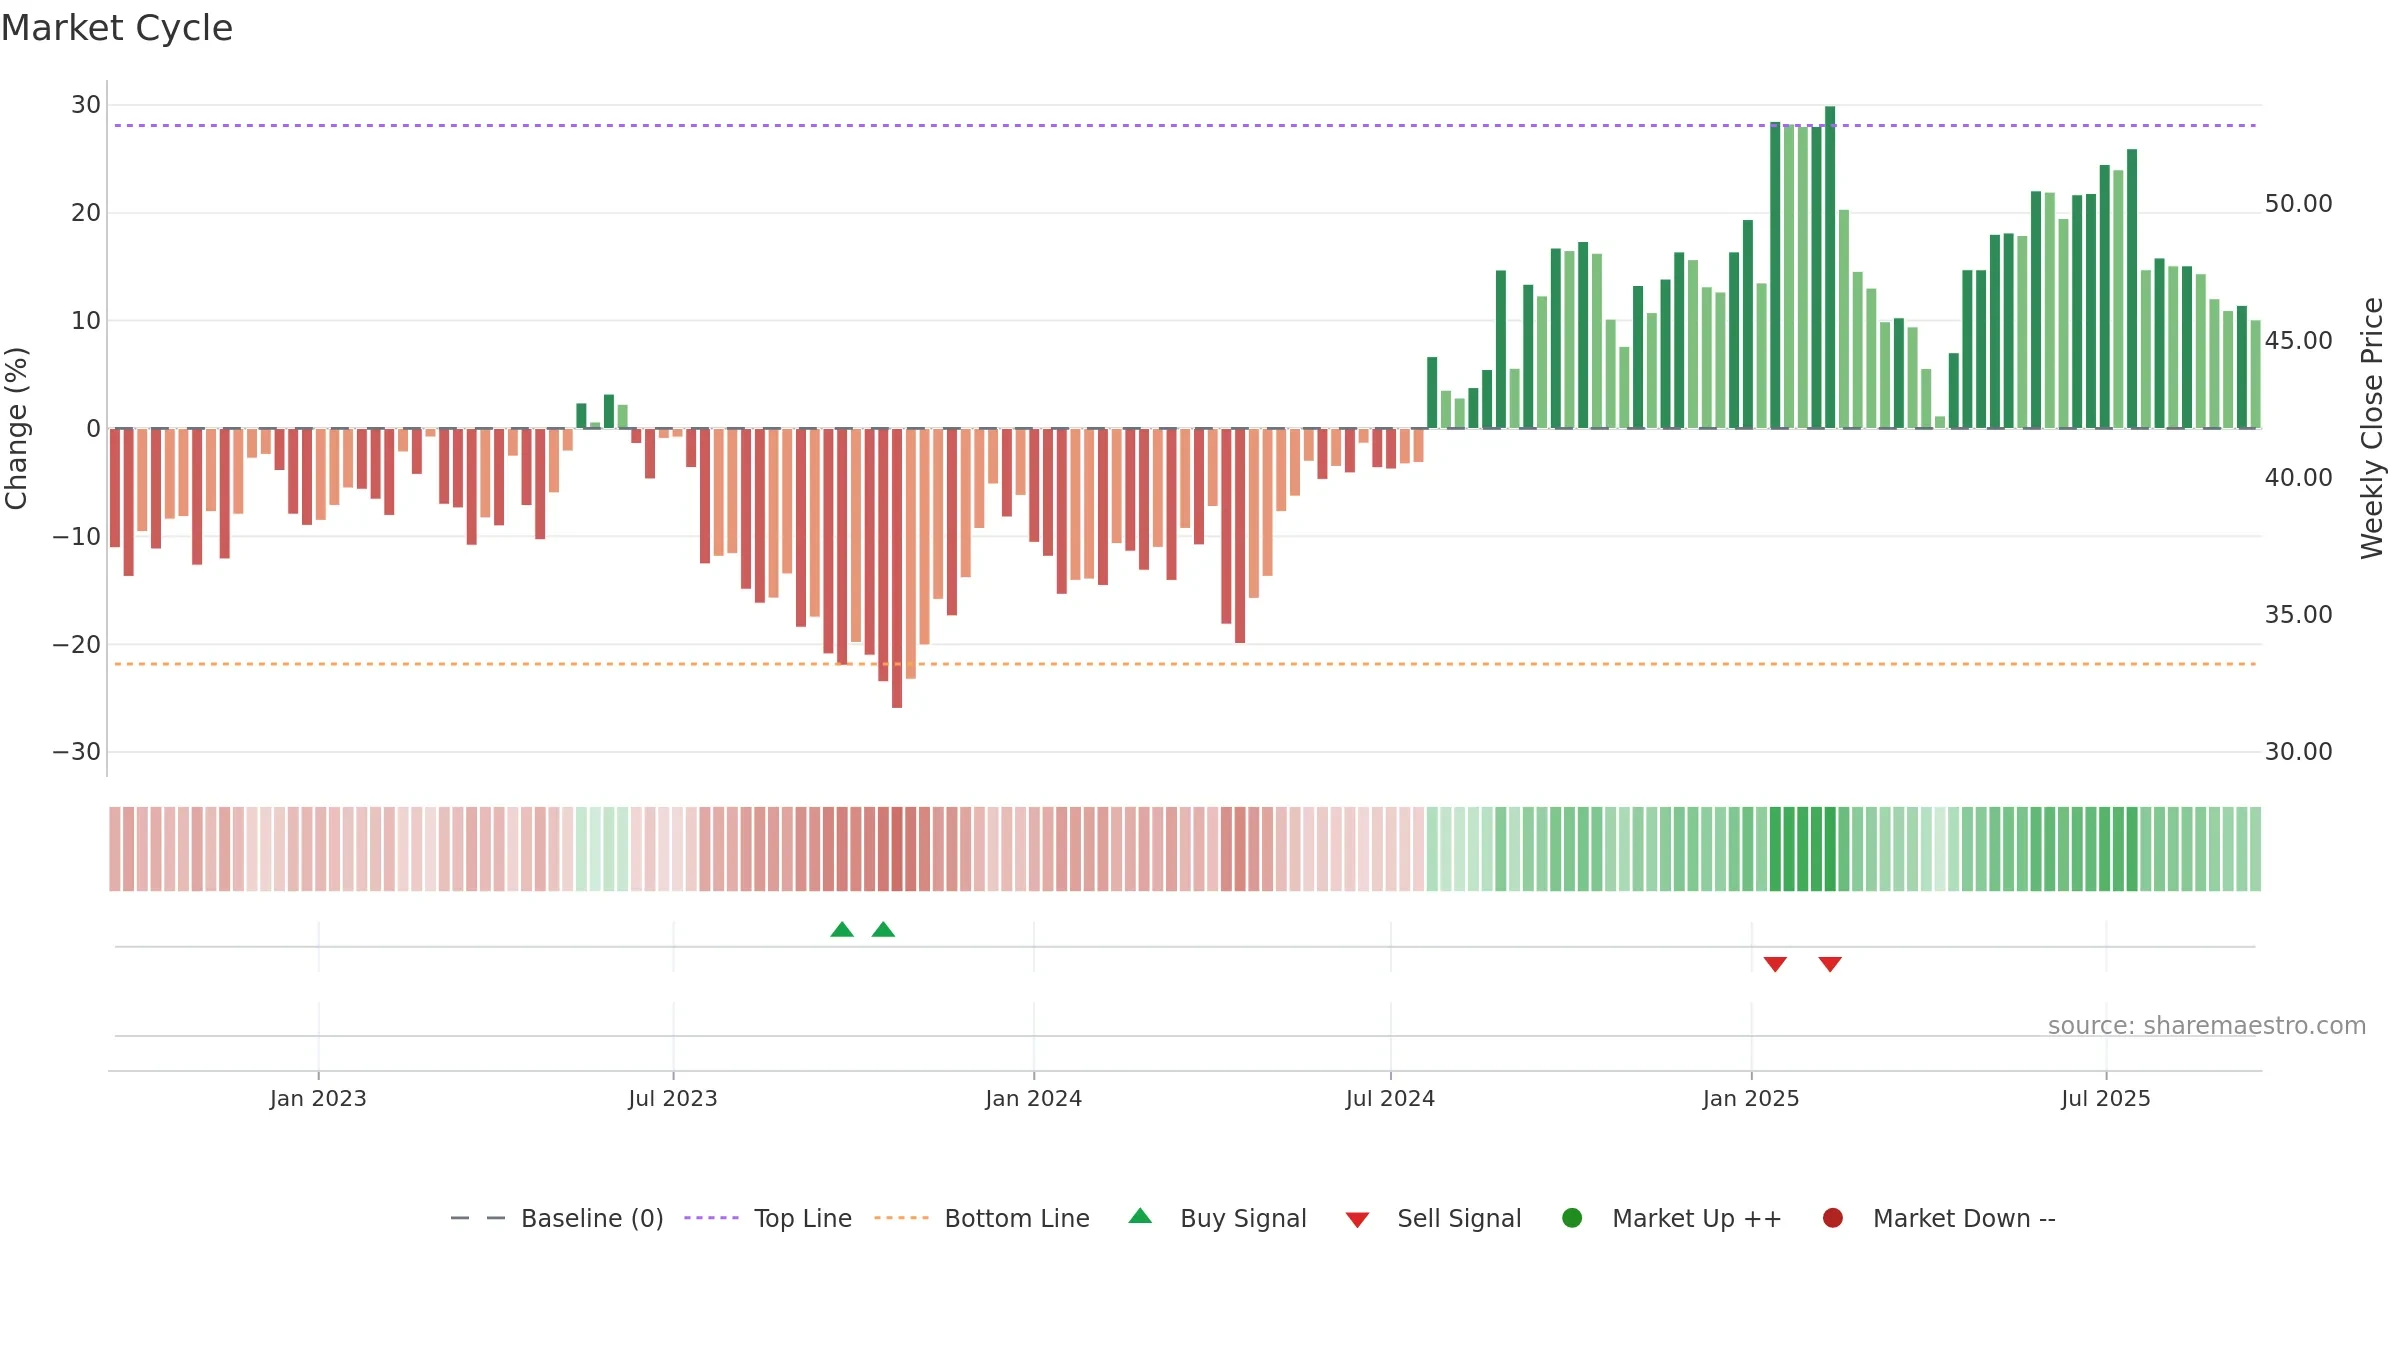Click the Jan 2023 axis label
The image size is (2400, 1350).
(318, 1098)
